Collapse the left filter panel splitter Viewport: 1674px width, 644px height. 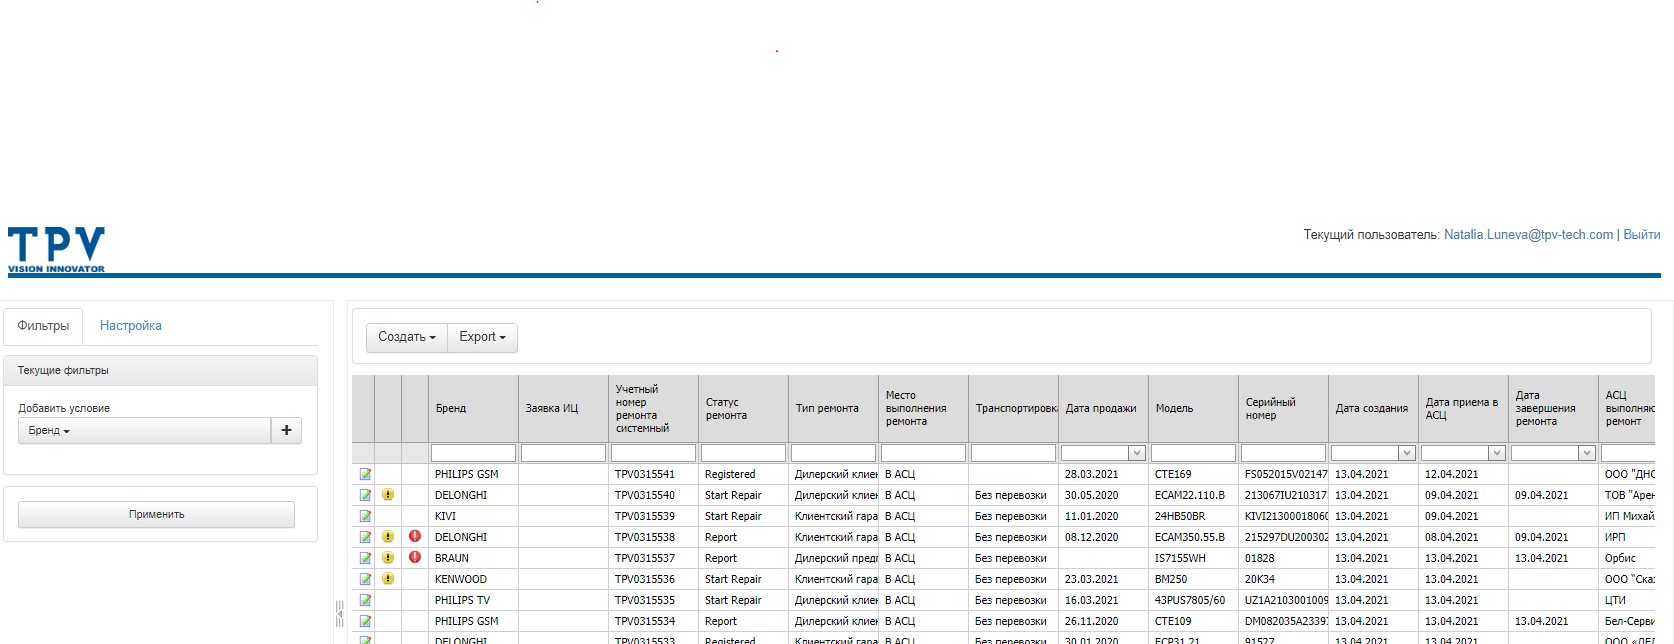point(340,614)
